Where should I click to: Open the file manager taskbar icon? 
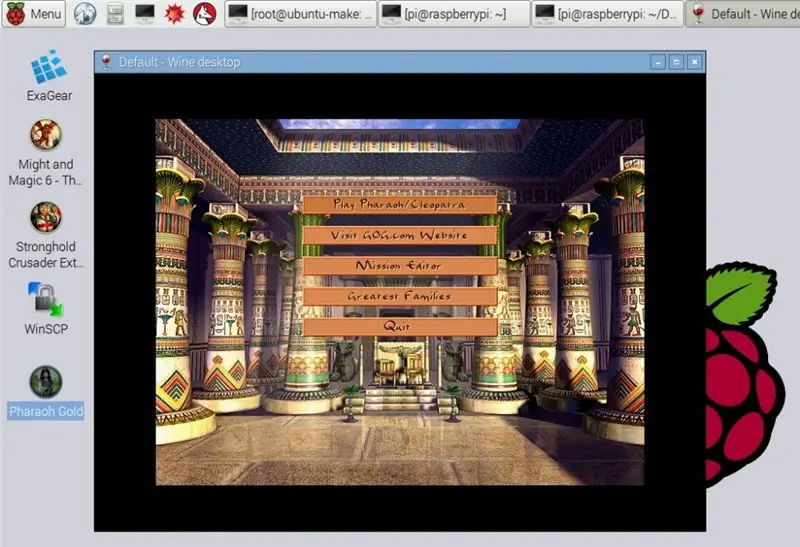coord(115,14)
